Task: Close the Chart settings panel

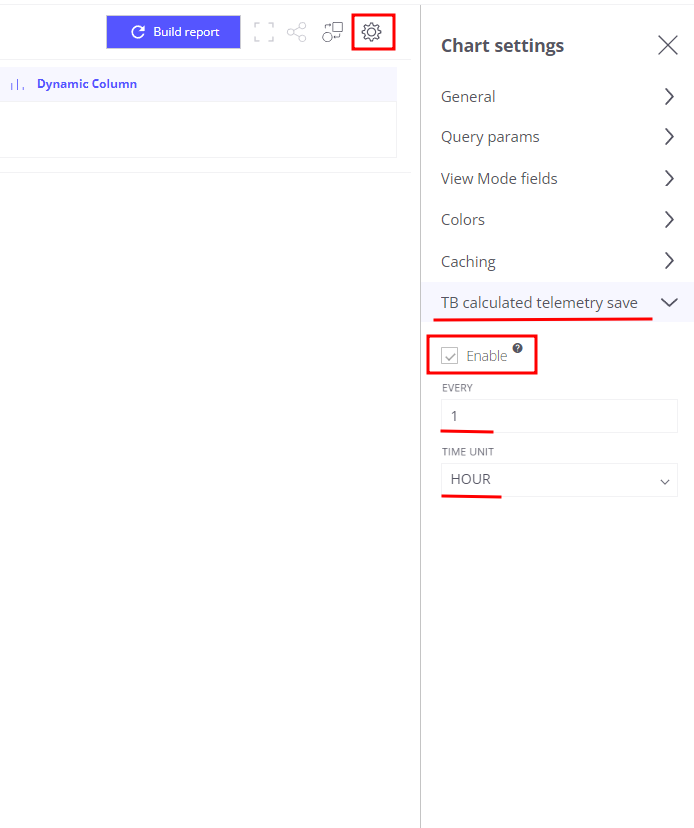Action: (x=668, y=45)
